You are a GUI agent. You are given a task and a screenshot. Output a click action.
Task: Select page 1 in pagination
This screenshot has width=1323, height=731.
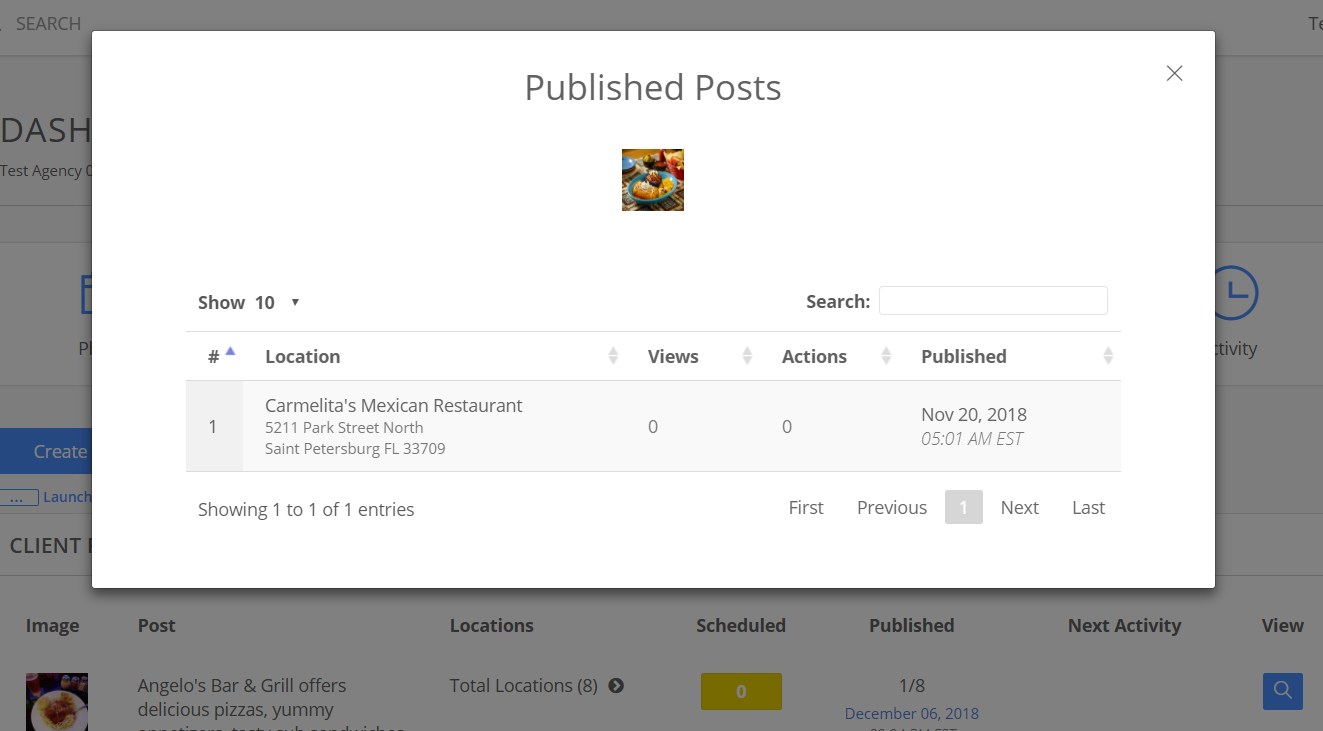pyautogui.click(x=963, y=507)
